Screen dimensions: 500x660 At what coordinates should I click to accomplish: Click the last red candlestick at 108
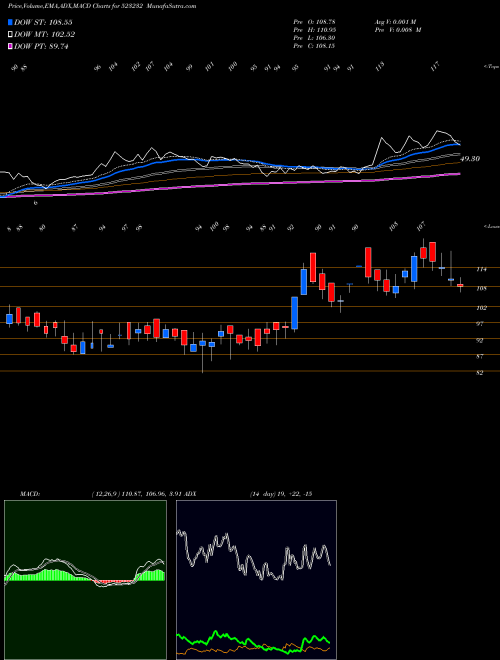[460, 285]
